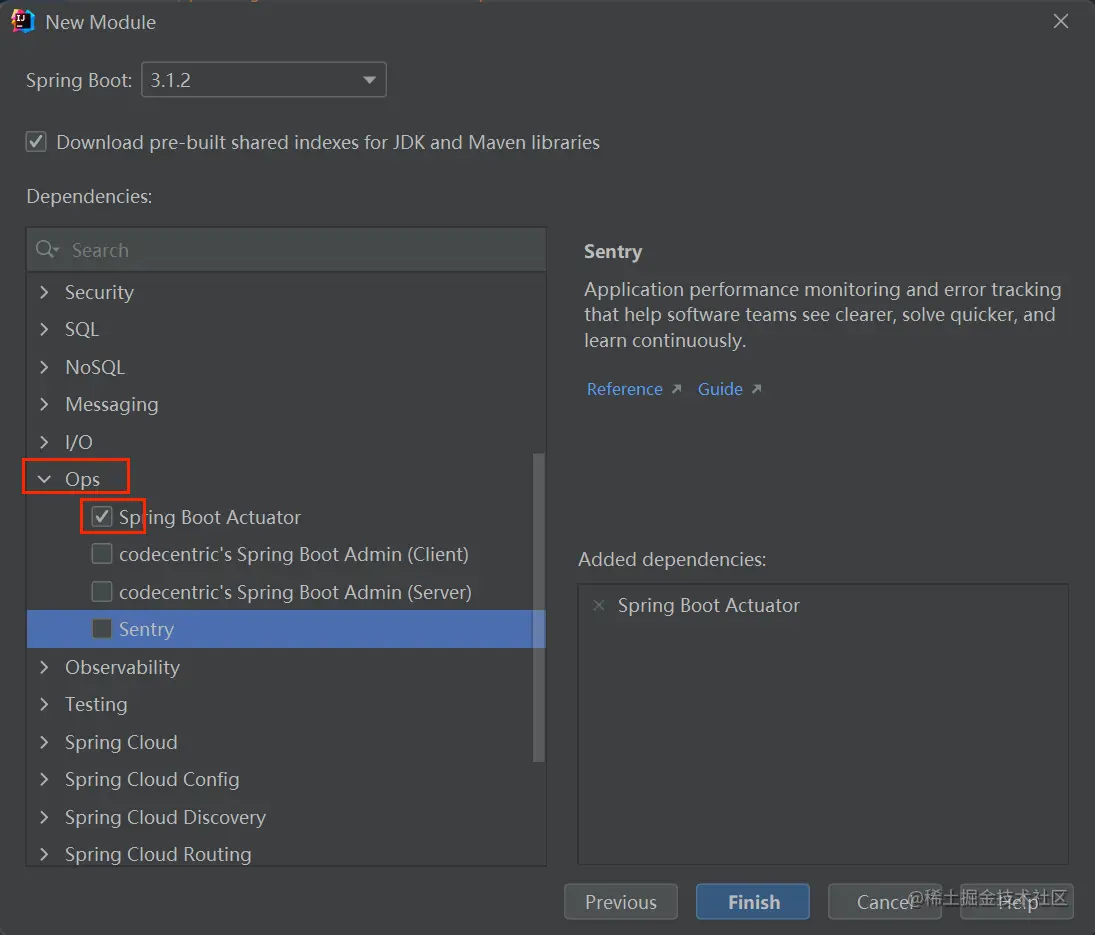Close the New Module dialog
This screenshot has width=1095, height=935.
1060,22
